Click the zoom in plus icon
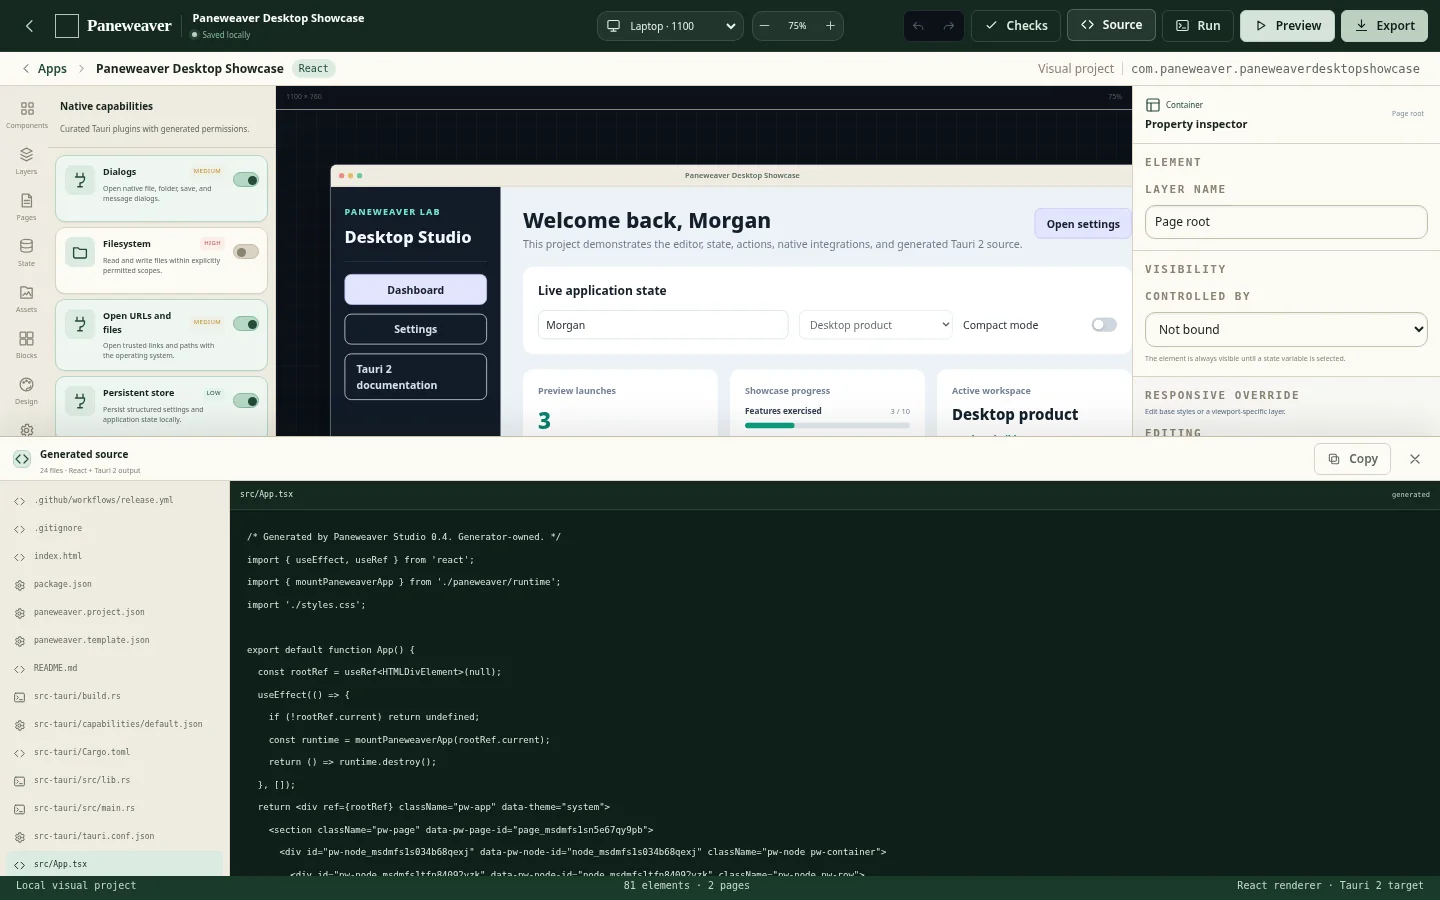1440x900 pixels. pos(830,26)
